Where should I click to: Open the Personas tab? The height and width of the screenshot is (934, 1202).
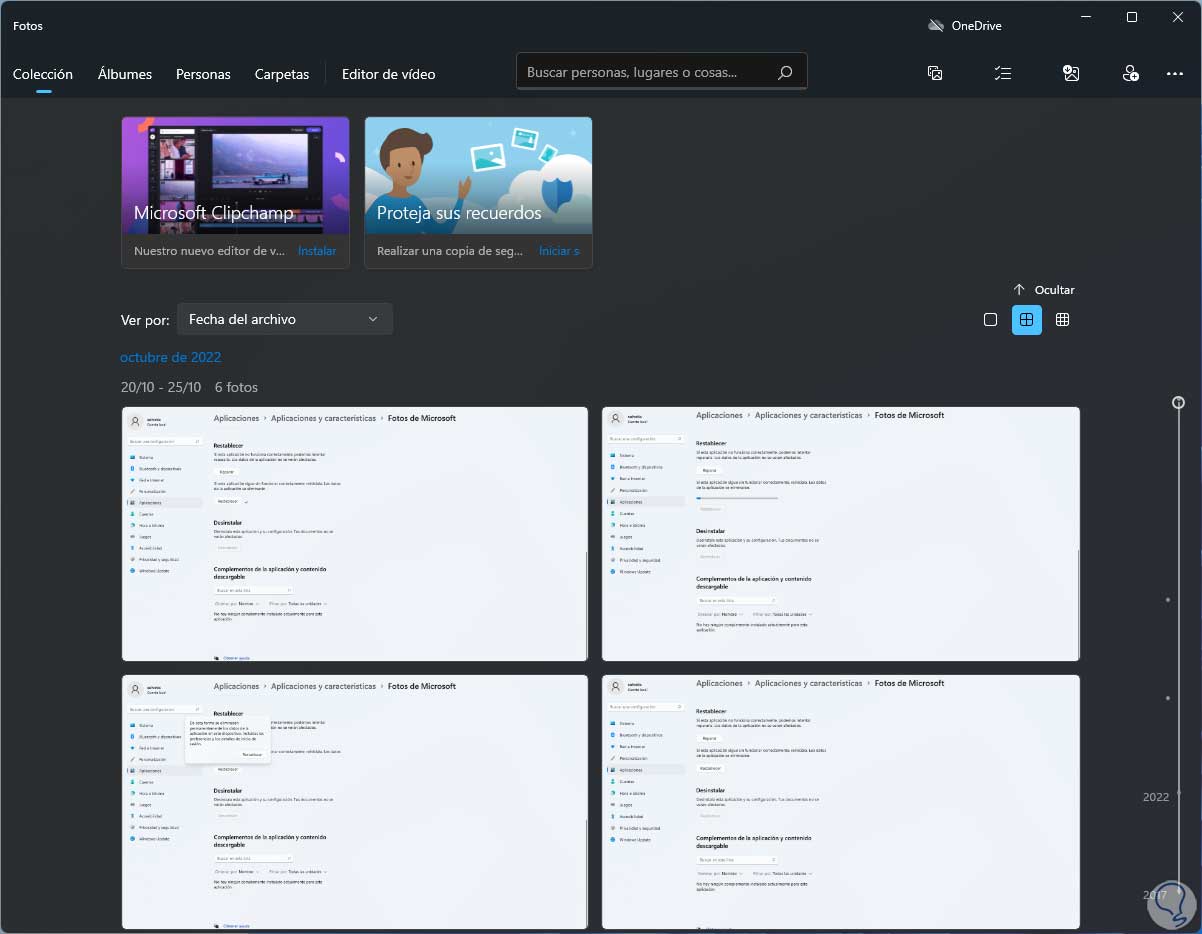tap(203, 74)
